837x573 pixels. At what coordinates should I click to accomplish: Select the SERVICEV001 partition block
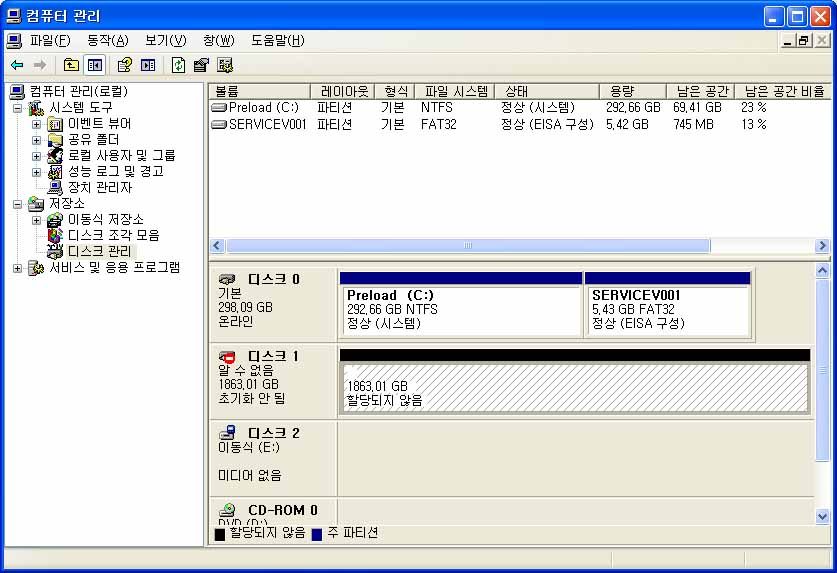tap(668, 304)
